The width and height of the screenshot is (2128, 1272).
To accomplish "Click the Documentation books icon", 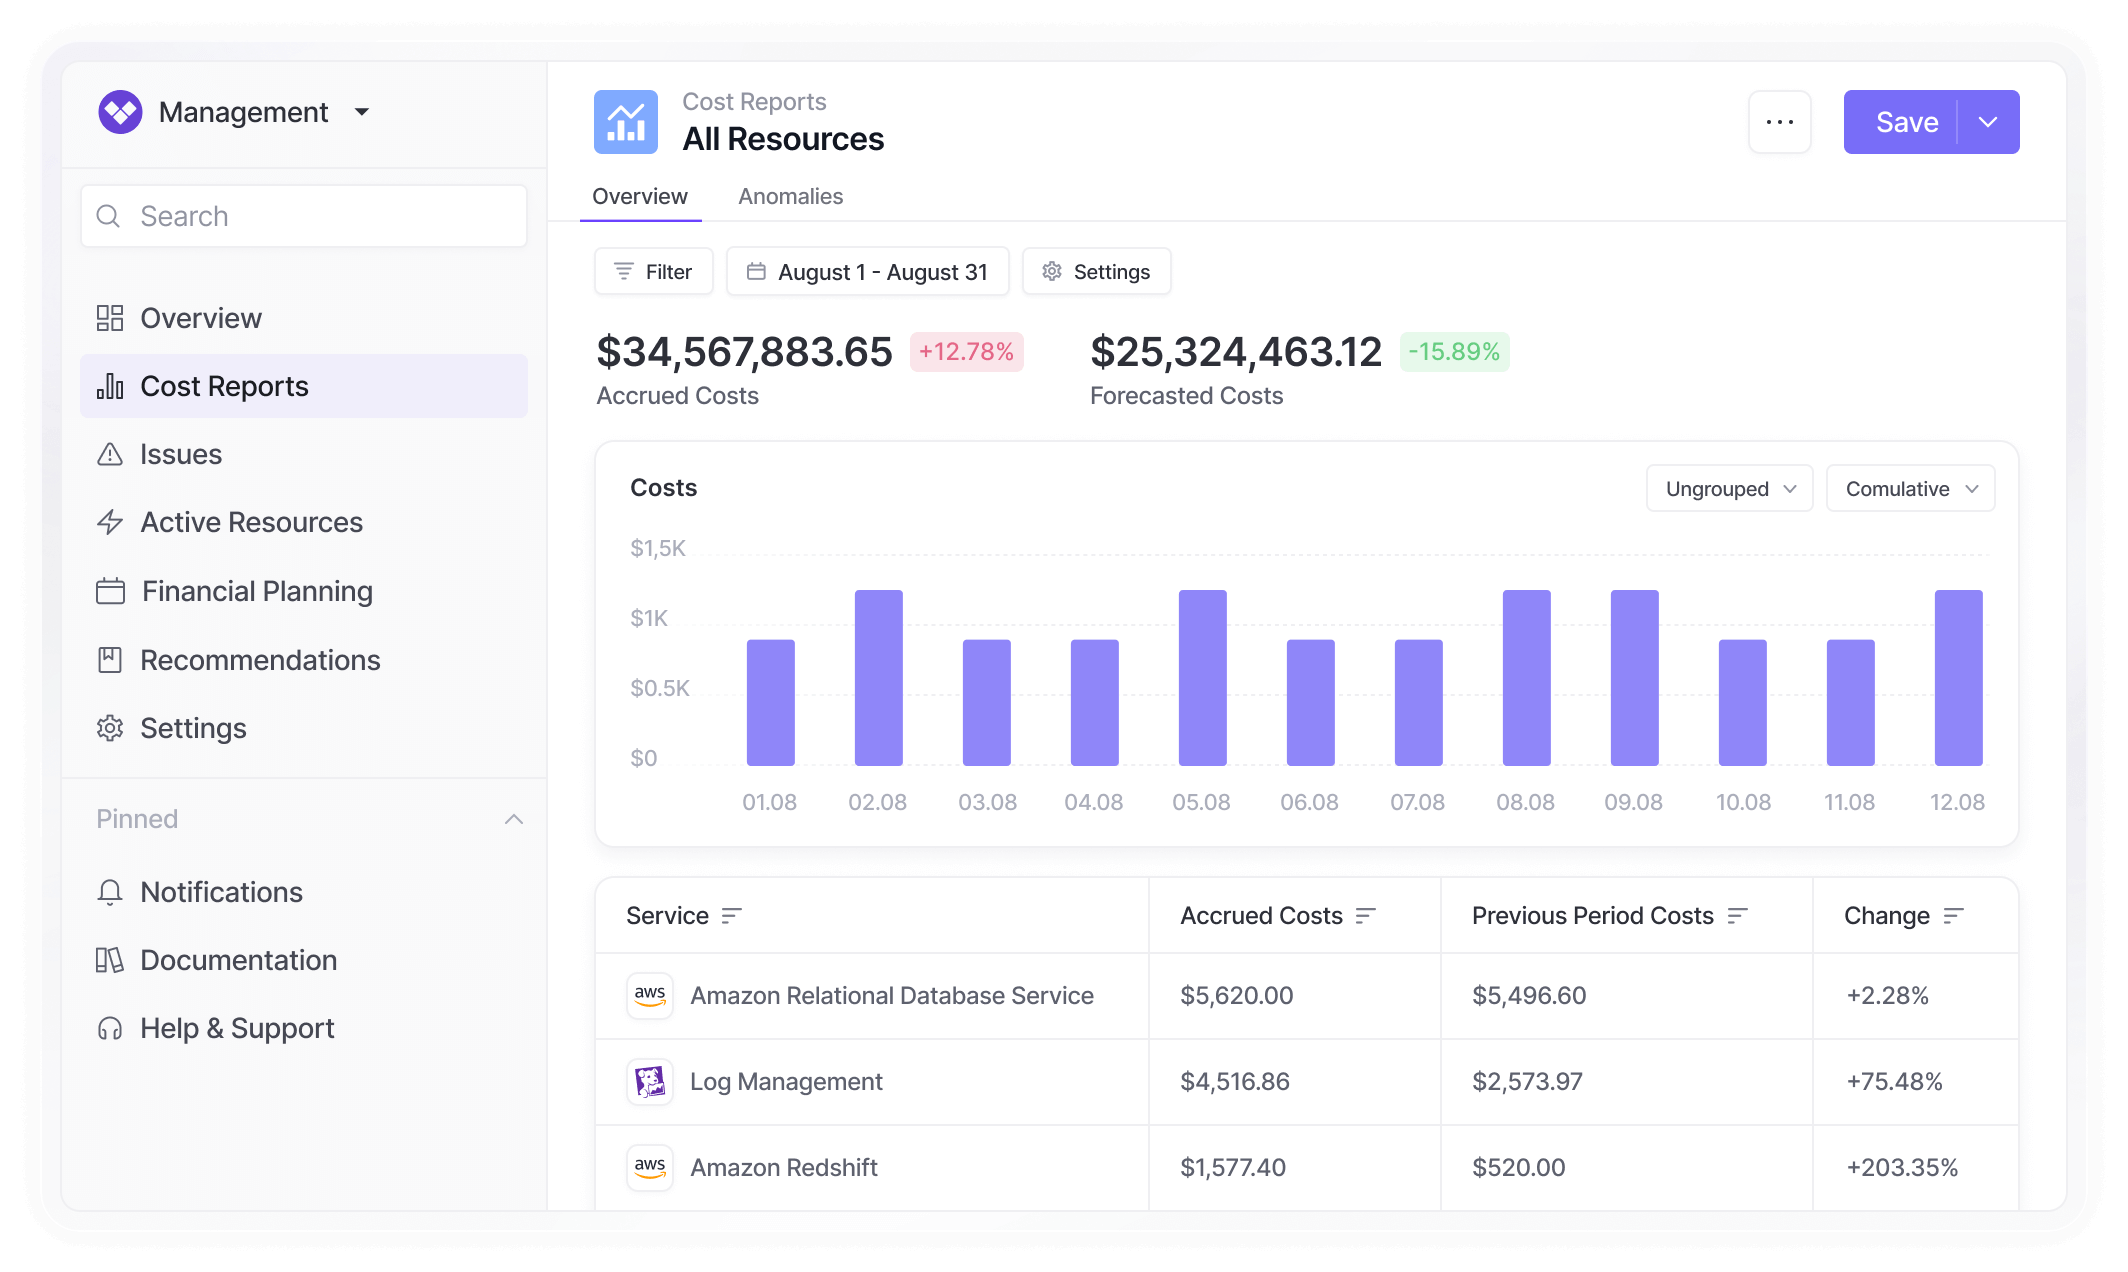I will pos(110,960).
